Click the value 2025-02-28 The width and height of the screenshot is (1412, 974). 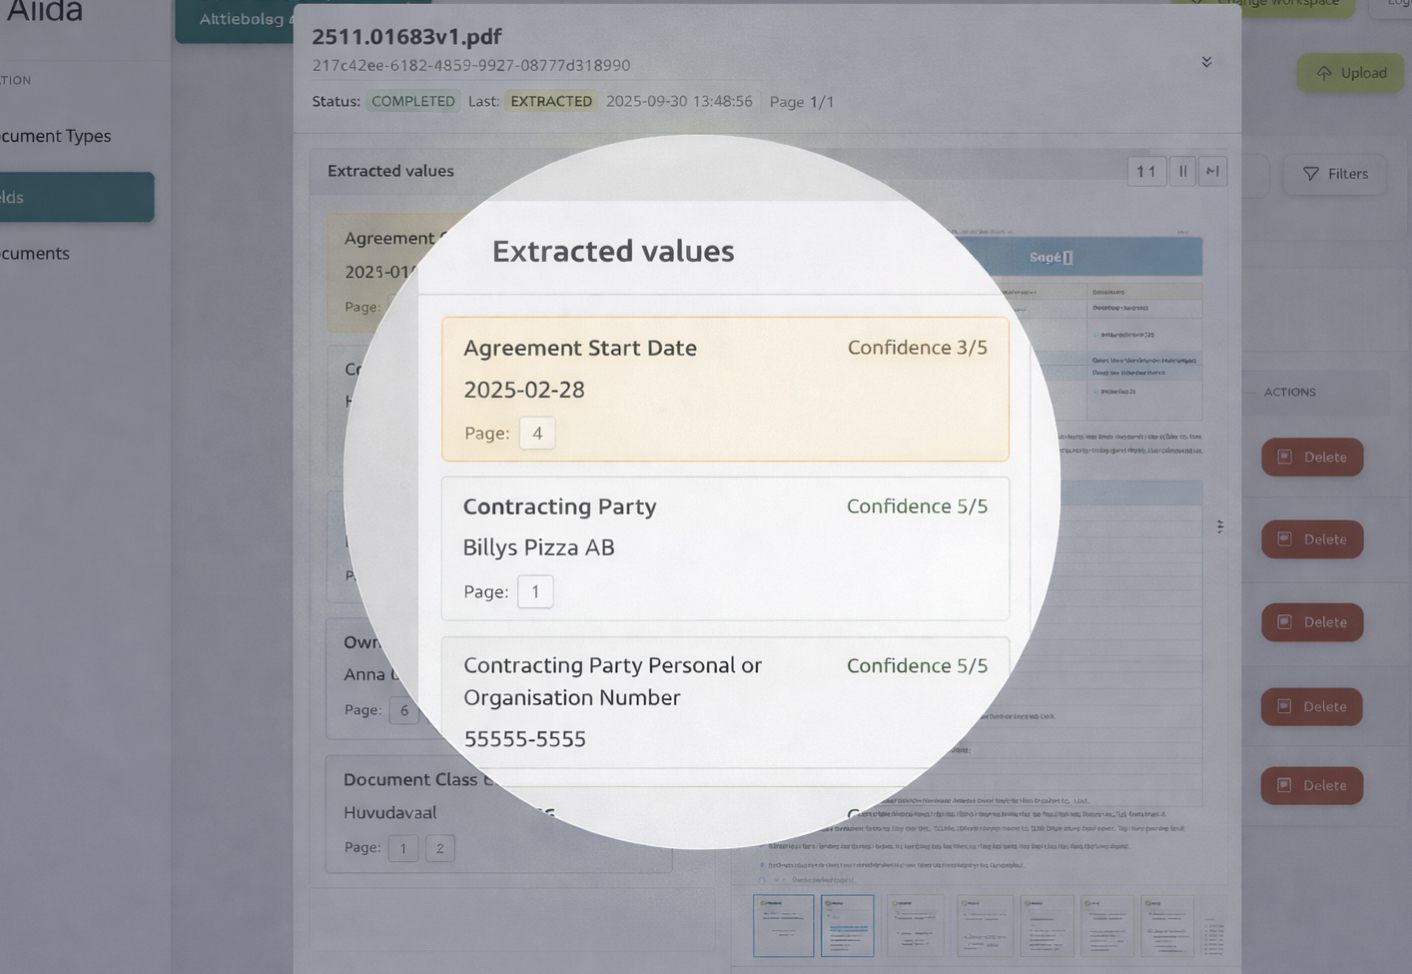pos(524,390)
